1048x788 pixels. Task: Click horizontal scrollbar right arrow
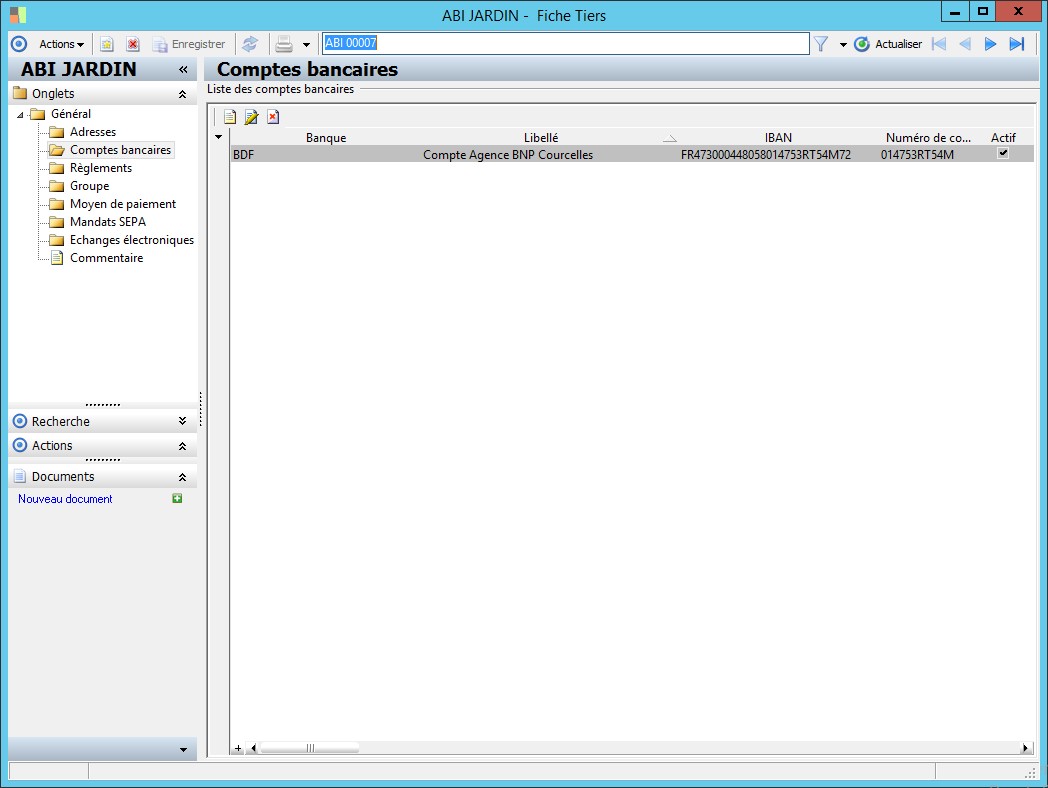pyautogui.click(x=1025, y=748)
